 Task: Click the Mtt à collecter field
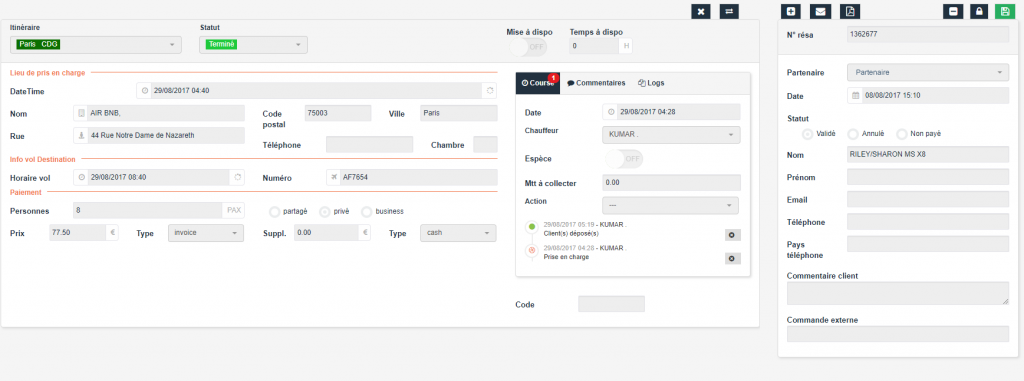pyautogui.click(x=671, y=183)
